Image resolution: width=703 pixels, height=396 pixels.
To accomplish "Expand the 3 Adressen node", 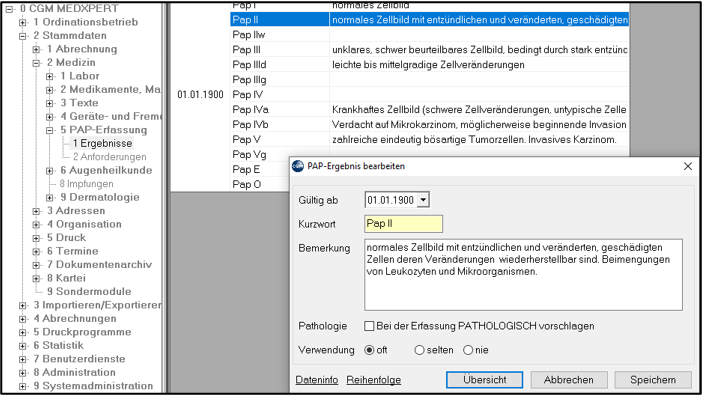I will pyautogui.click(x=36, y=211).
